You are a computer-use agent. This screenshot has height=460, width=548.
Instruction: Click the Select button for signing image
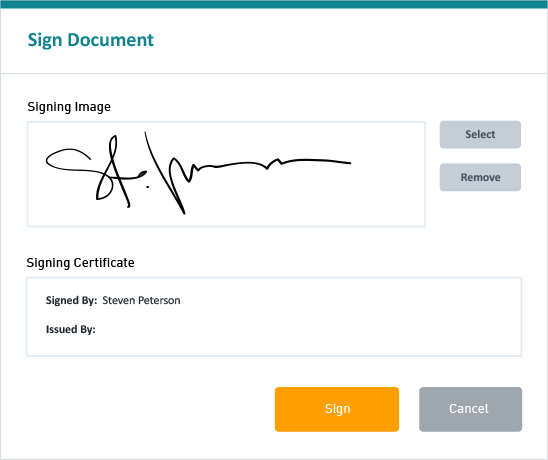[x=480, y=135]
